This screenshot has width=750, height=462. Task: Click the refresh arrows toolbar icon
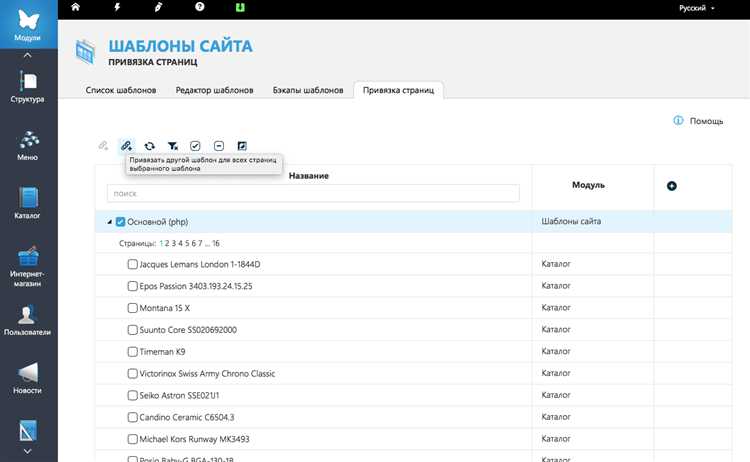pyautogui.click(x=150, y=146)
